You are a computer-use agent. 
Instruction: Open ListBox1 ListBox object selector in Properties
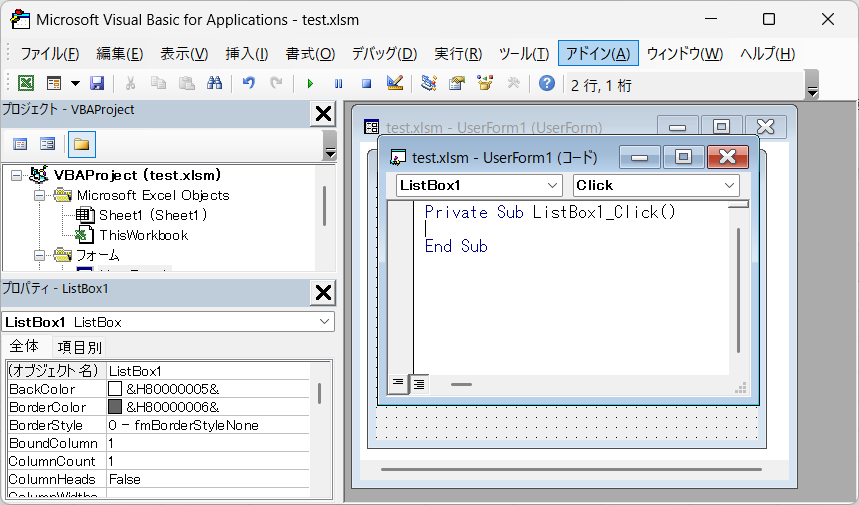point(168,322)
